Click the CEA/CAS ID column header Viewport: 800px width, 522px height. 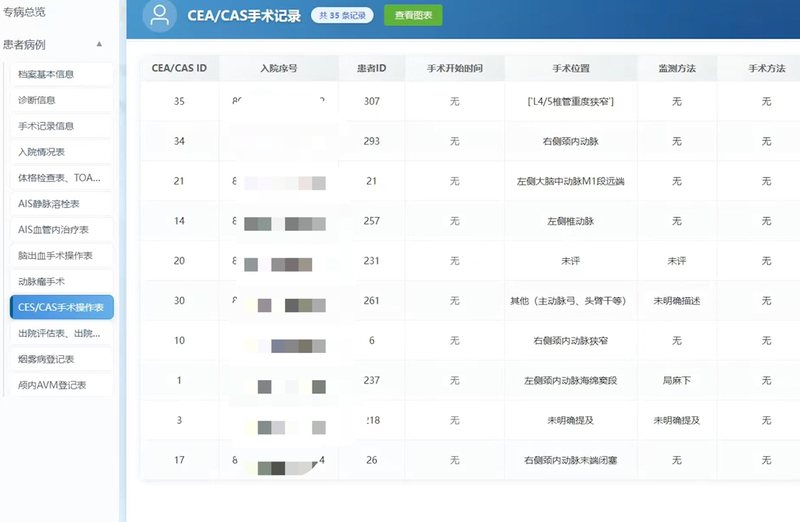179,68
